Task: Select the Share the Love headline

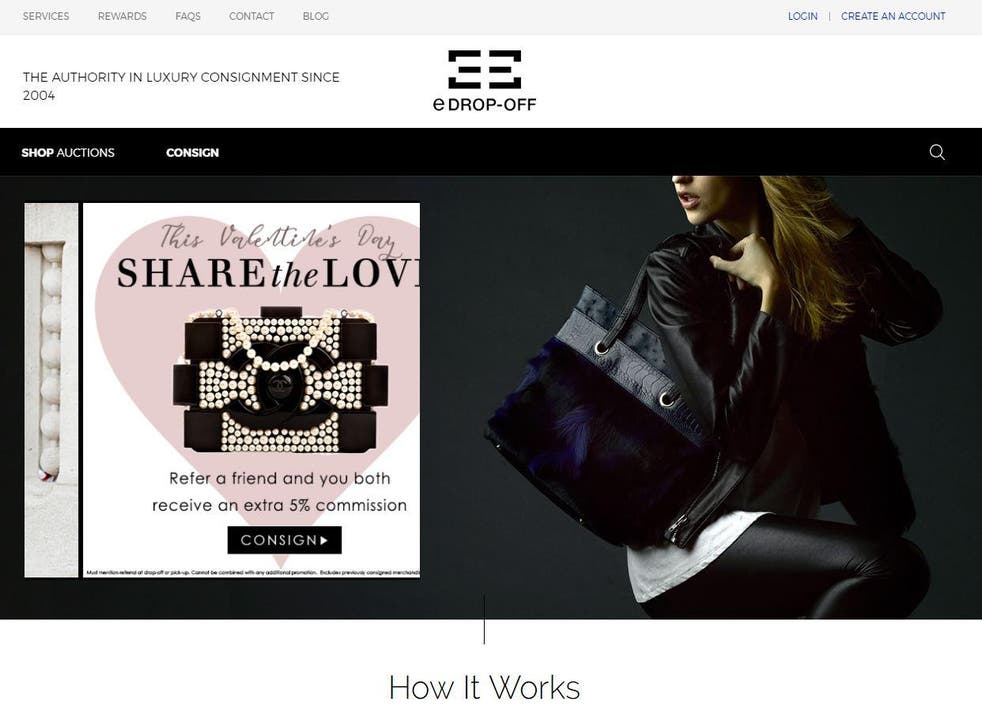Action: (268, 274)
